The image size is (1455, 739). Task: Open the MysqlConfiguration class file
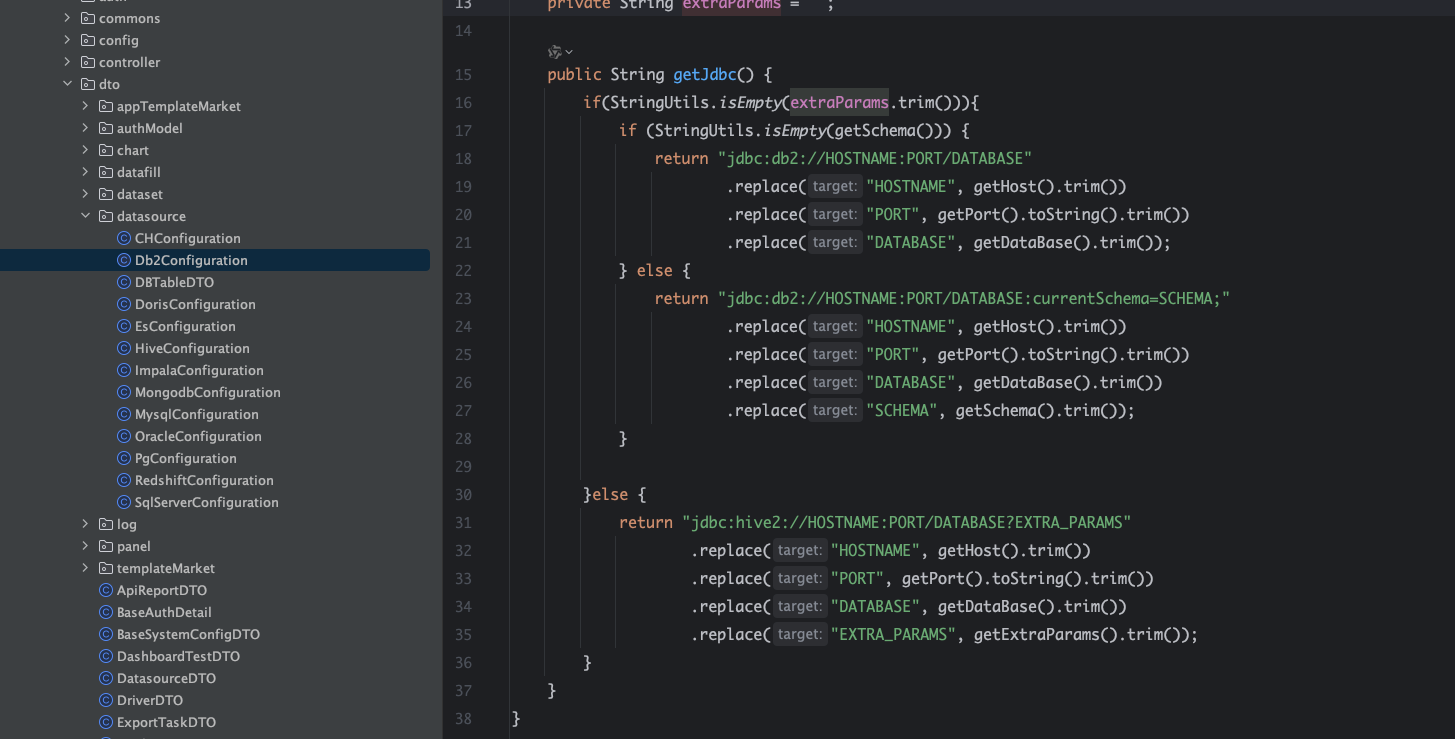tap(196, 414)
